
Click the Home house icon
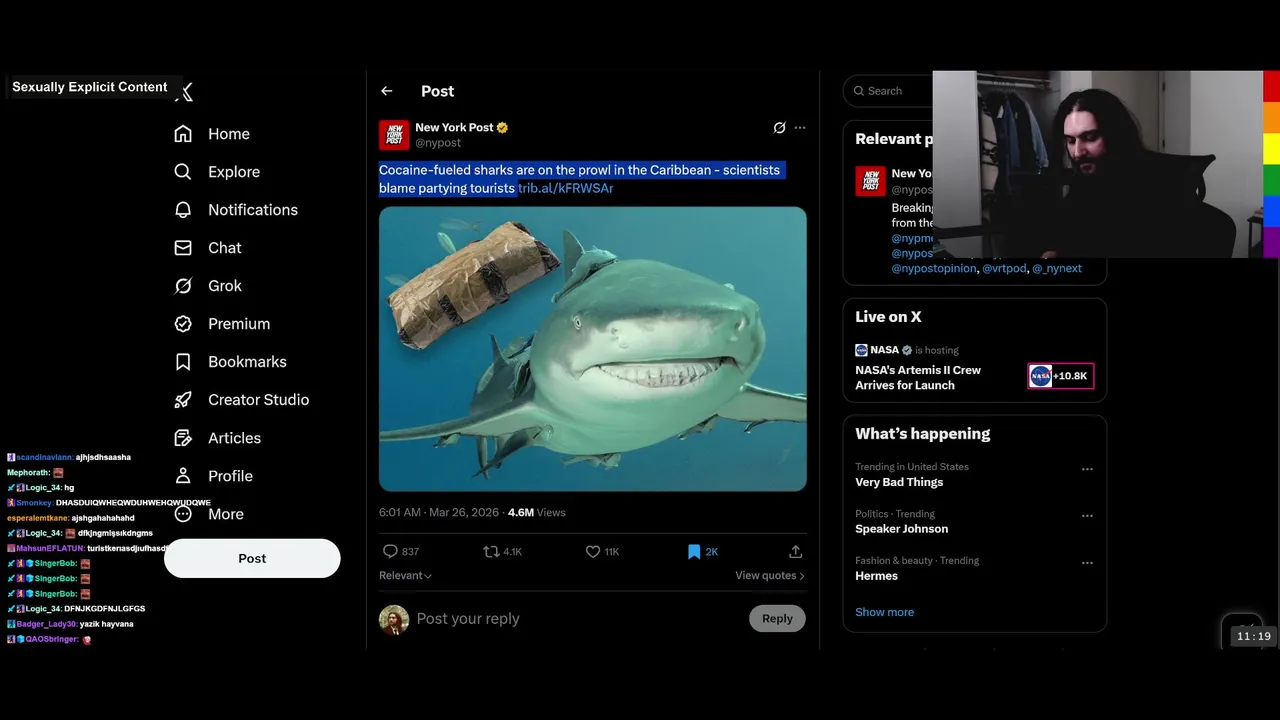[x=183, y=134]
